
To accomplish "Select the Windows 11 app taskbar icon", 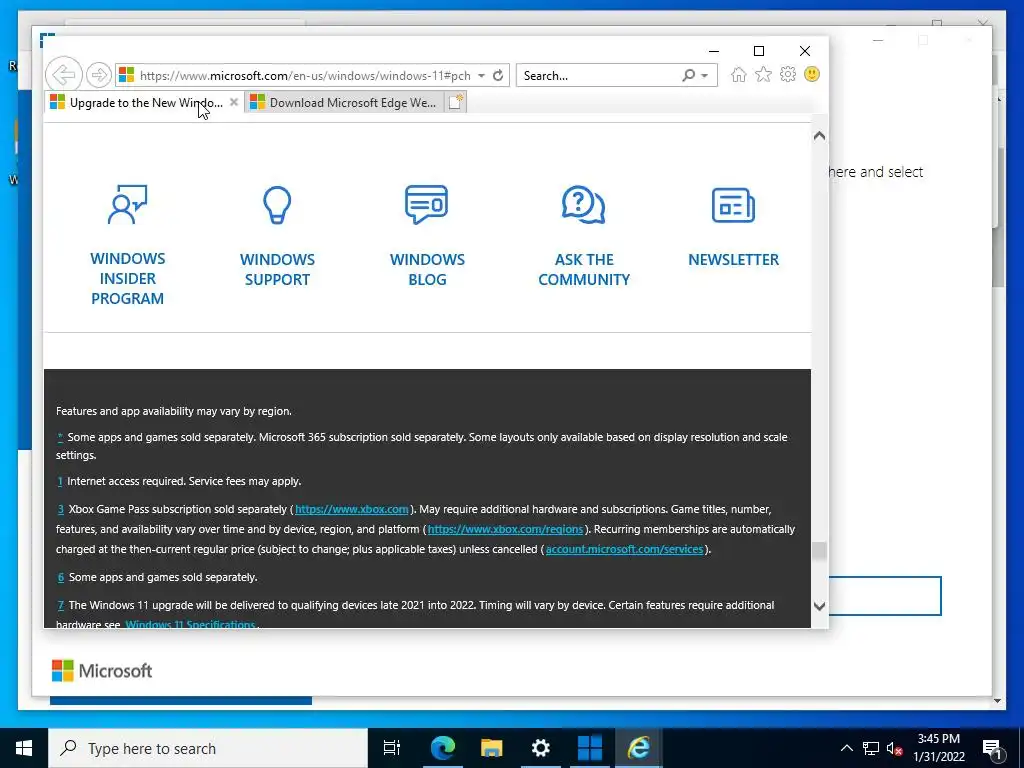I will (x=590, y=748).
